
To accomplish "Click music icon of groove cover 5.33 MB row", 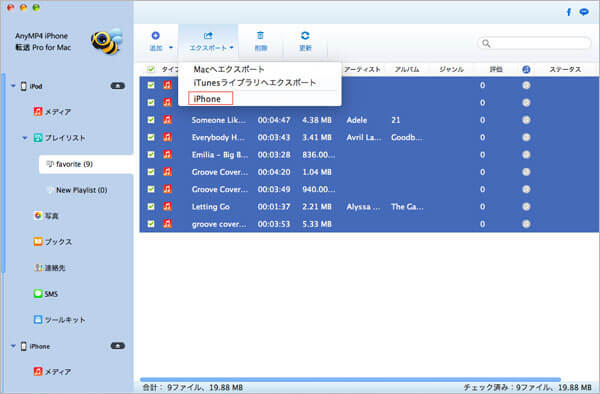I will pos(167,224).
